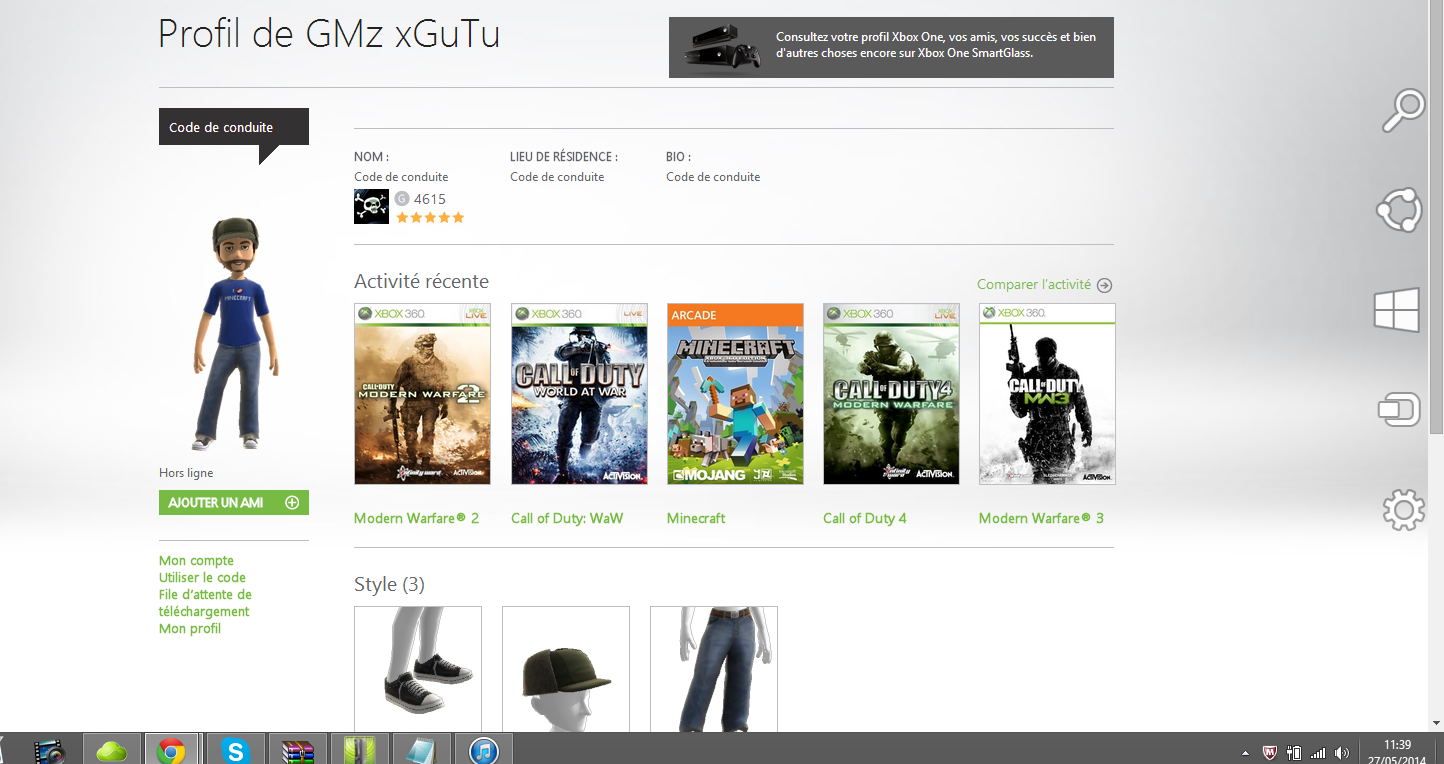
Task: Go to the Mon profil link
Action: point(190,629)
